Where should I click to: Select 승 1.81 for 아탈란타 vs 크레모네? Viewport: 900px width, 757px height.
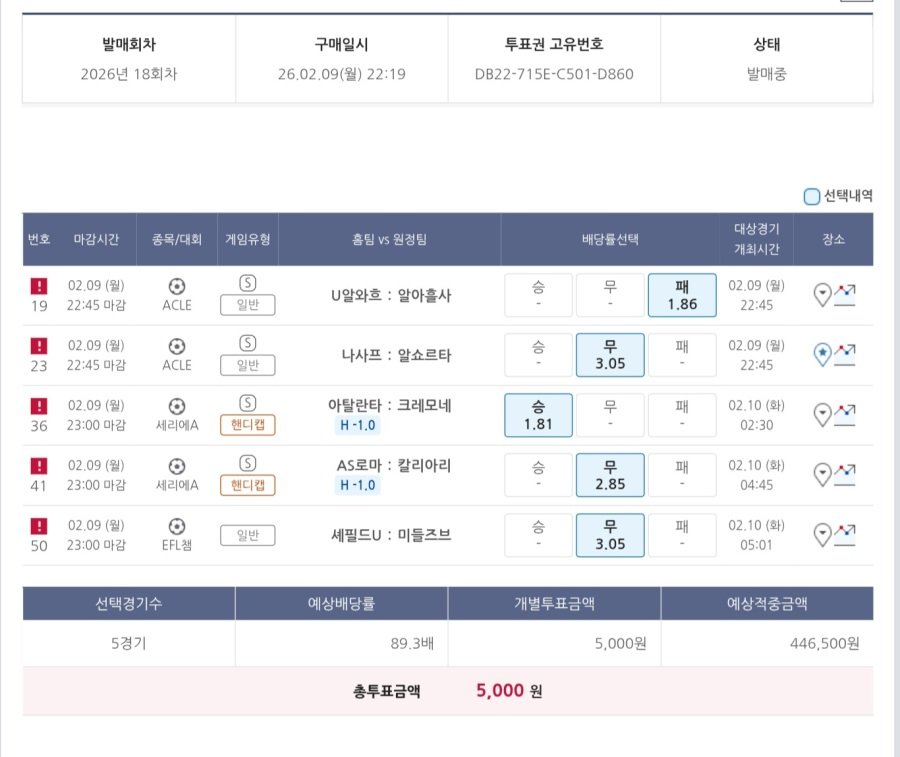click(538, 415)
